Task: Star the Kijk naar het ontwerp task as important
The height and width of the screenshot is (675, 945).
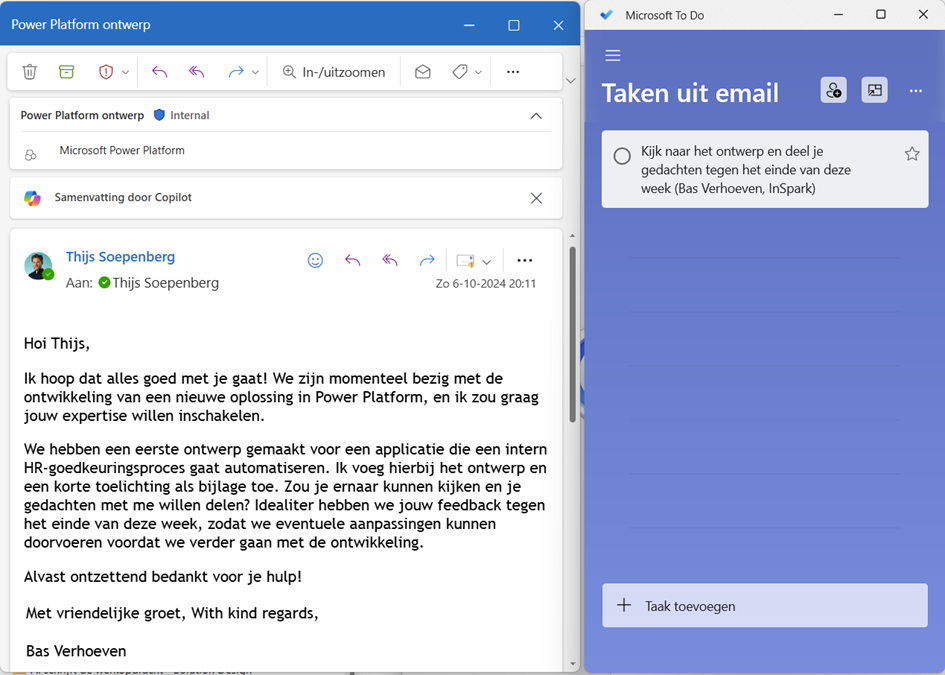Action: pos(912,154)
